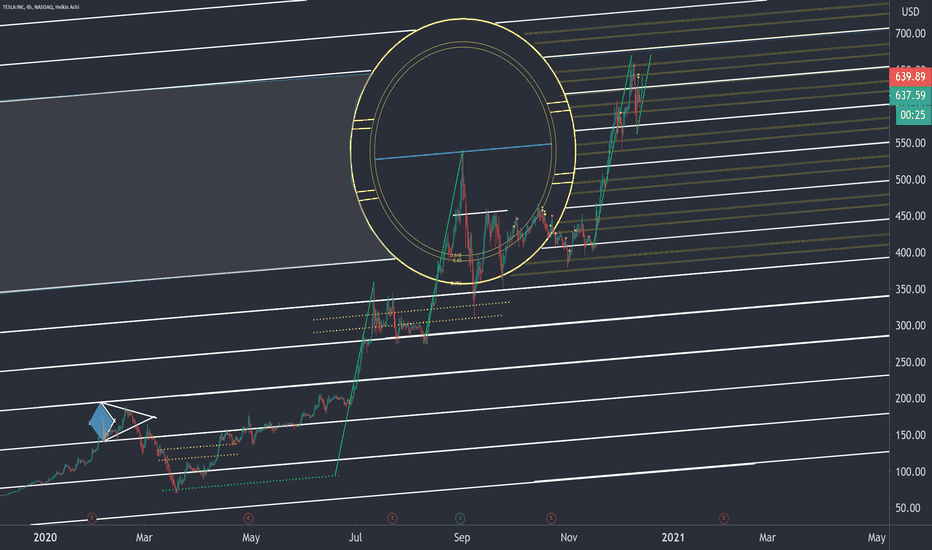Click the 450.00 price axis value

[x=911, y=216]
